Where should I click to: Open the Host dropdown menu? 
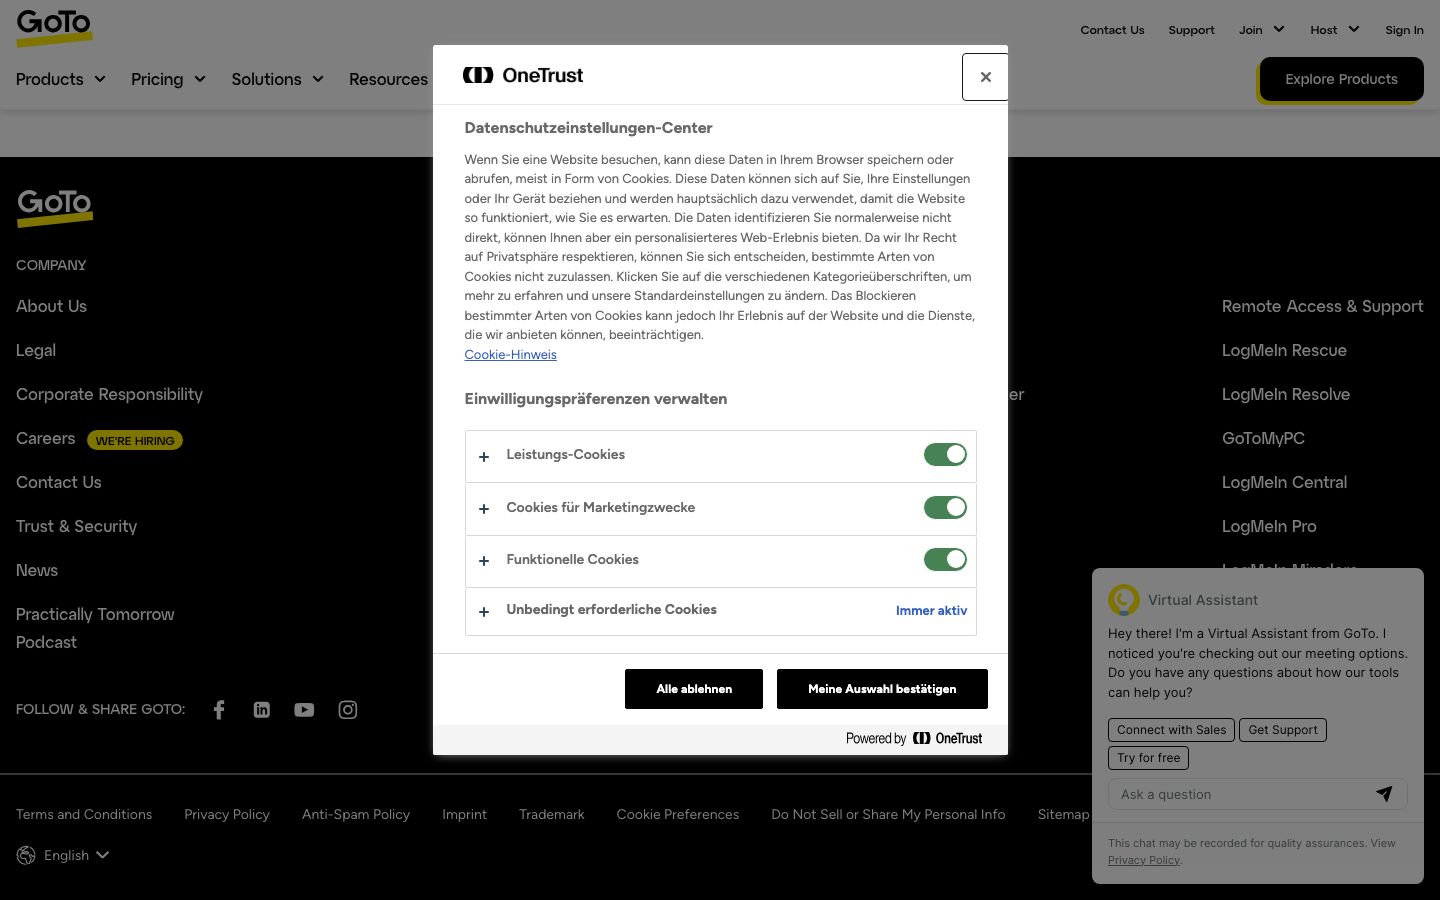(x=1335, y=30)
